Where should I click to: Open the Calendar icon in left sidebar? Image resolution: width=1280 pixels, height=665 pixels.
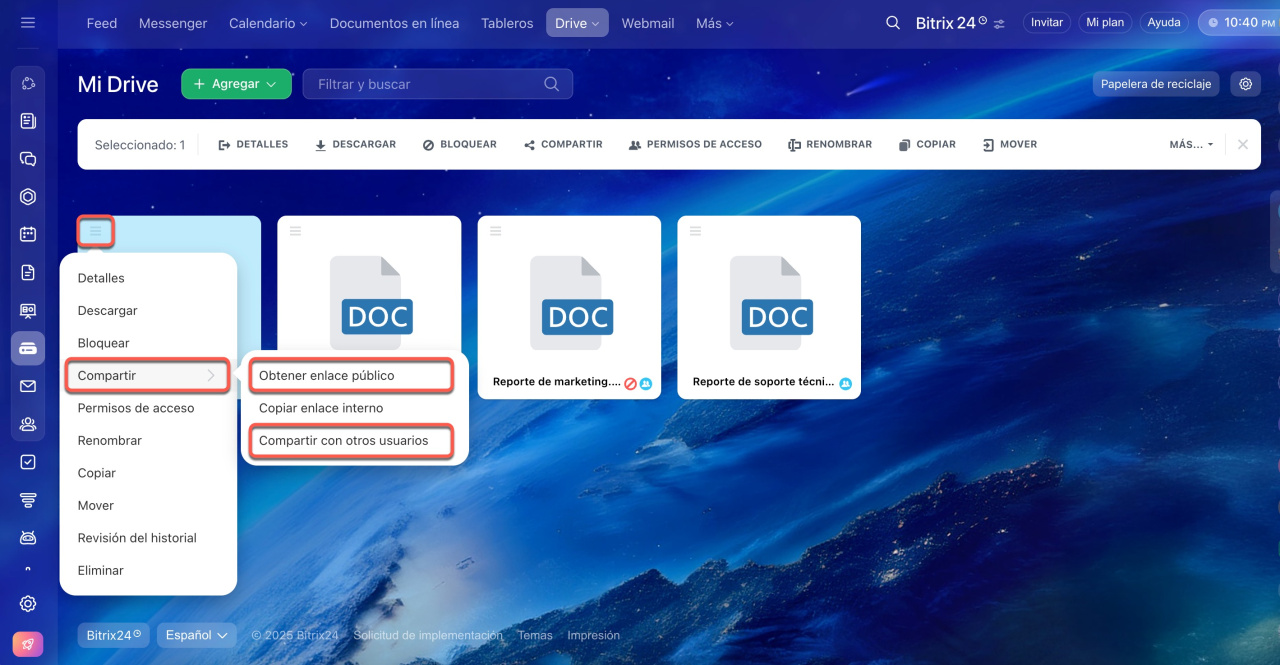point(28,234)
